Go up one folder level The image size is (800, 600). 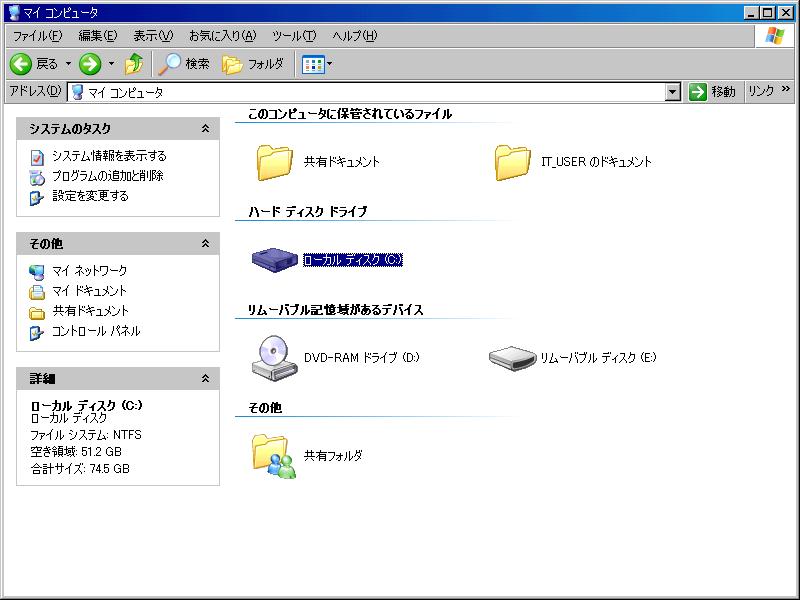coord(134,64)
